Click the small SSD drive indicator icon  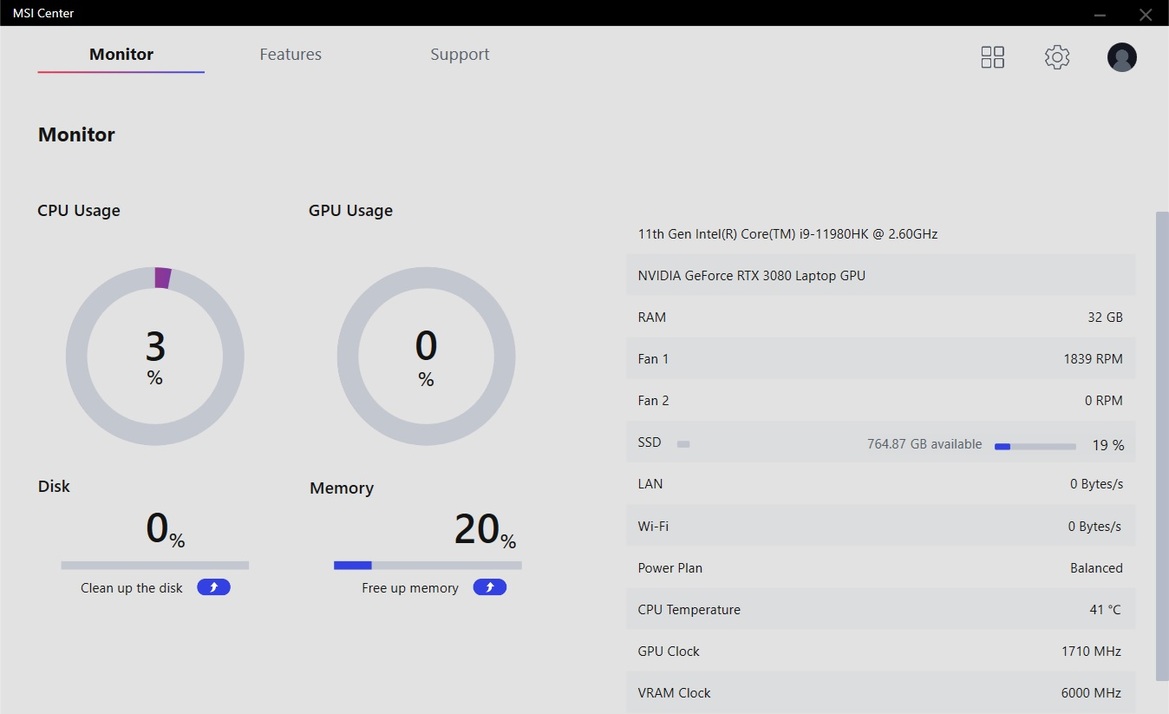683,444
